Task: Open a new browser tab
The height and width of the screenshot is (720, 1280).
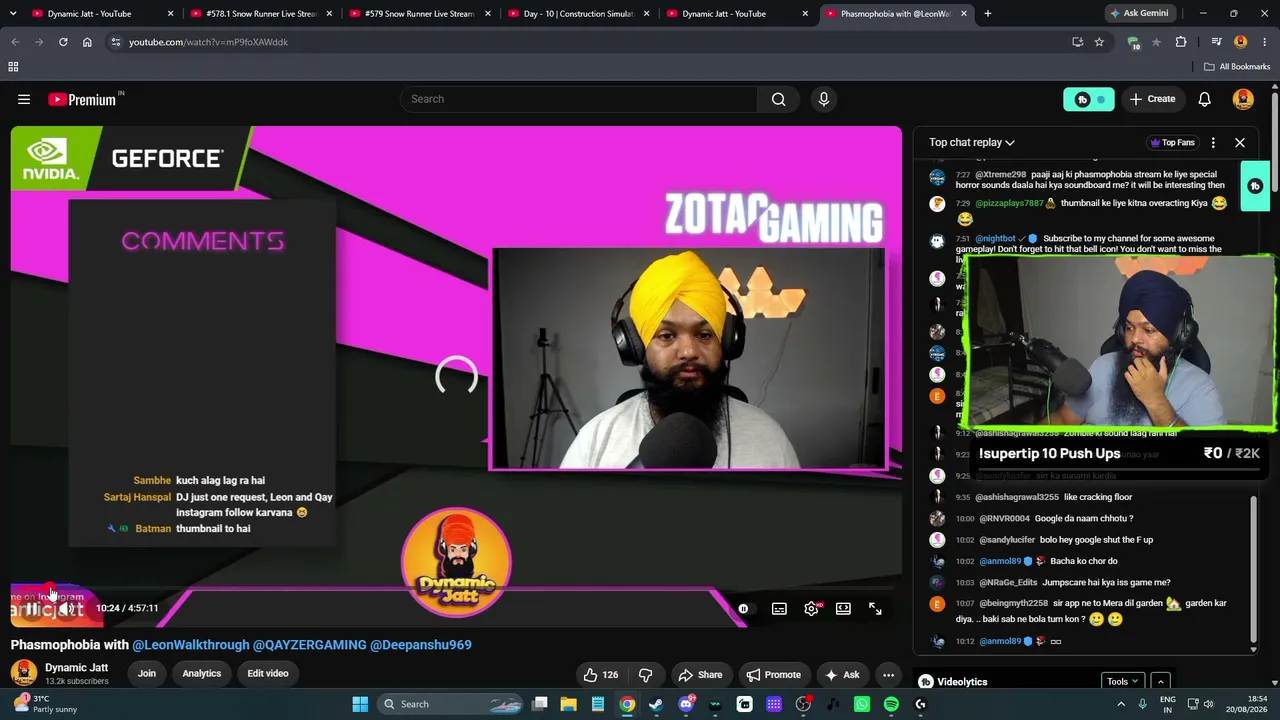Action: 987,14
